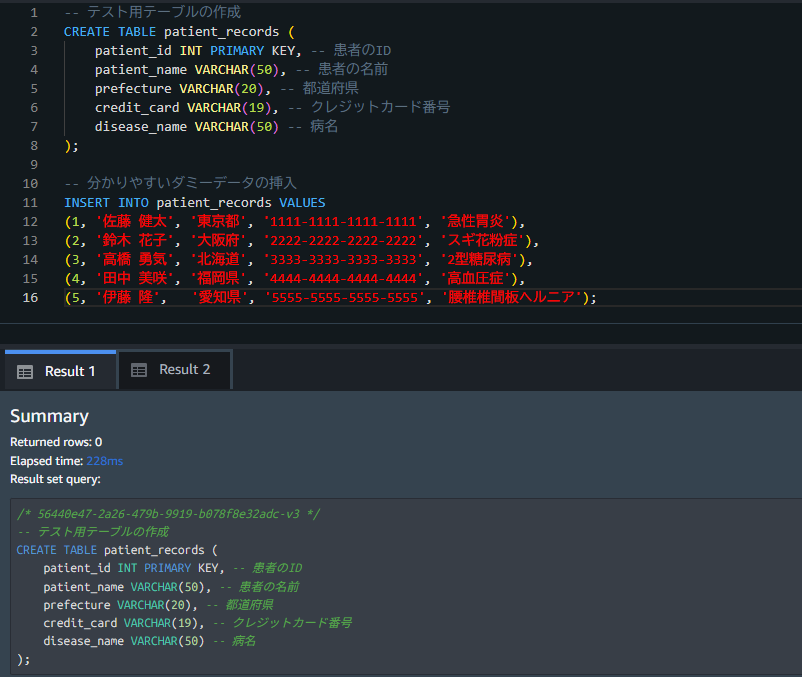Viewport: 802px width, 677px height.
Task: Place cursor on CREATE TABLE keyword in editor
Action: tap(109, 32)
